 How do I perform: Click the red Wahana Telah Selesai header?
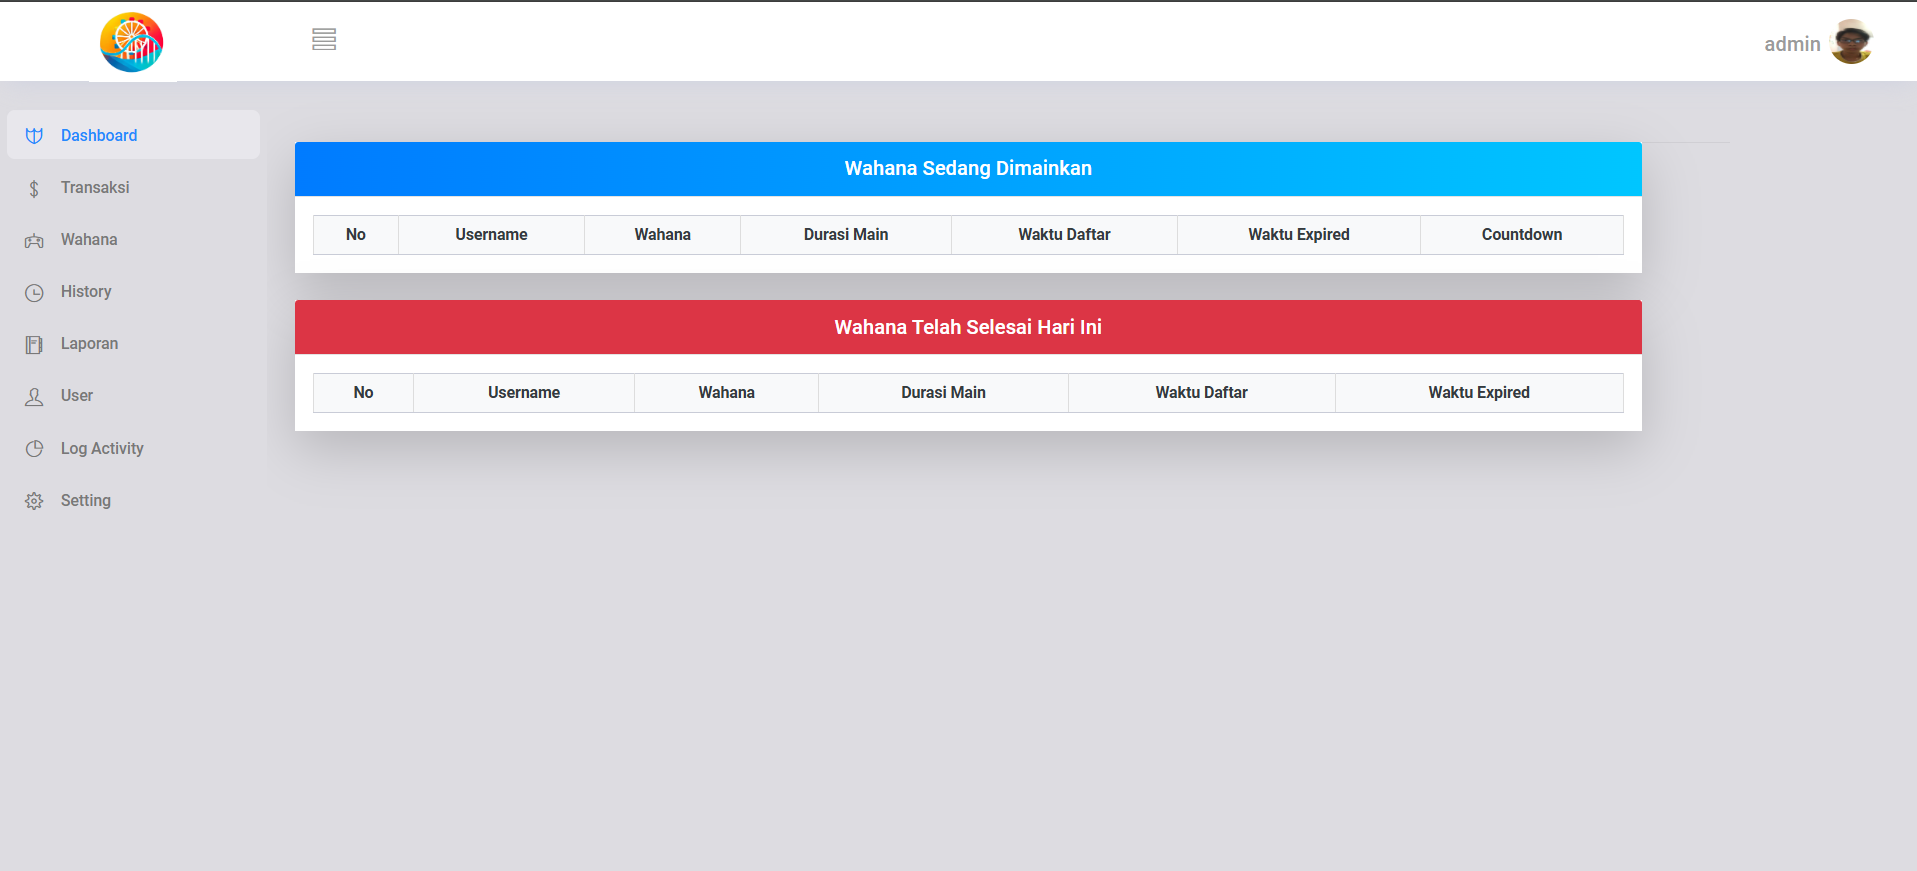point(967,327)
